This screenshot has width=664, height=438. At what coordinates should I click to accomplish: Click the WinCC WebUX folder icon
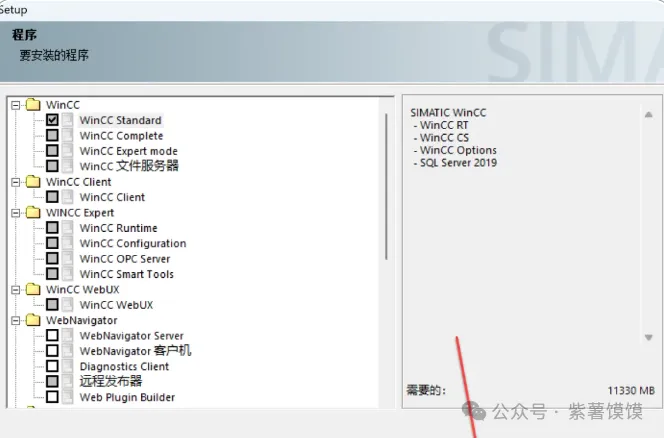[32, 290]
